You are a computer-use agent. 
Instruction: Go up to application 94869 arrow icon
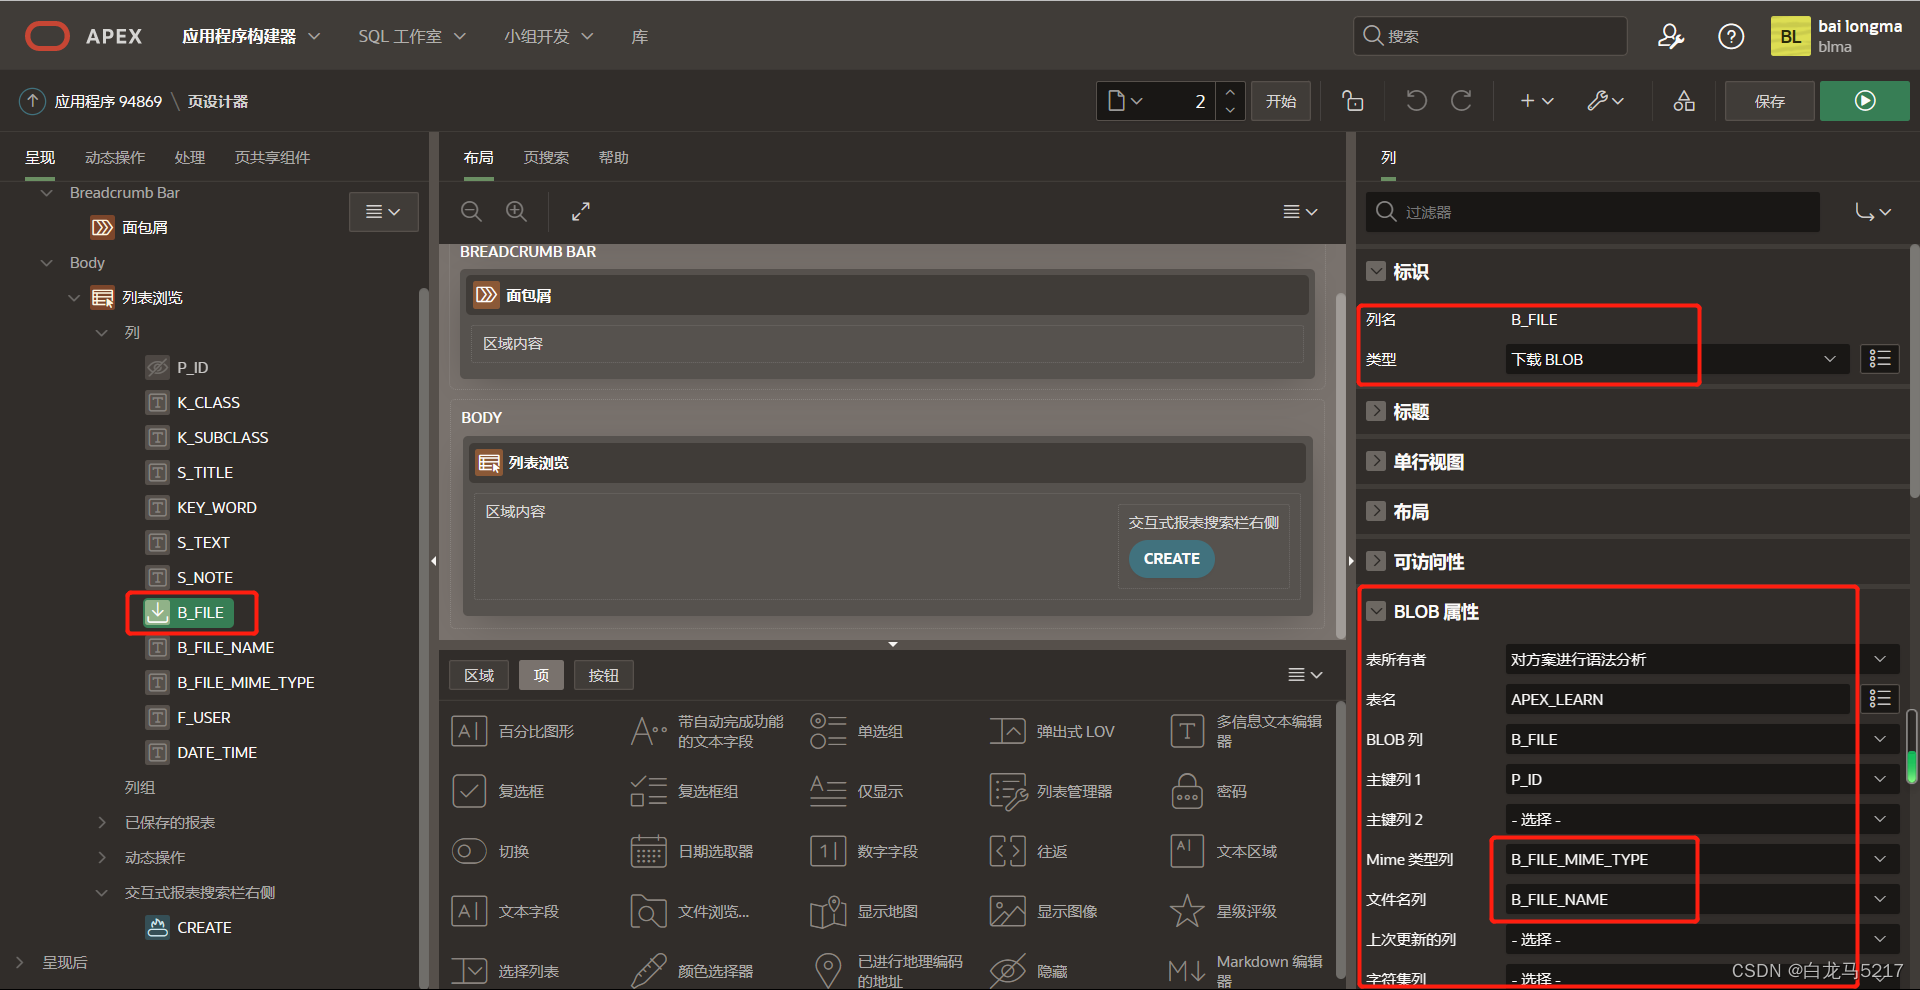pos(33,101)
